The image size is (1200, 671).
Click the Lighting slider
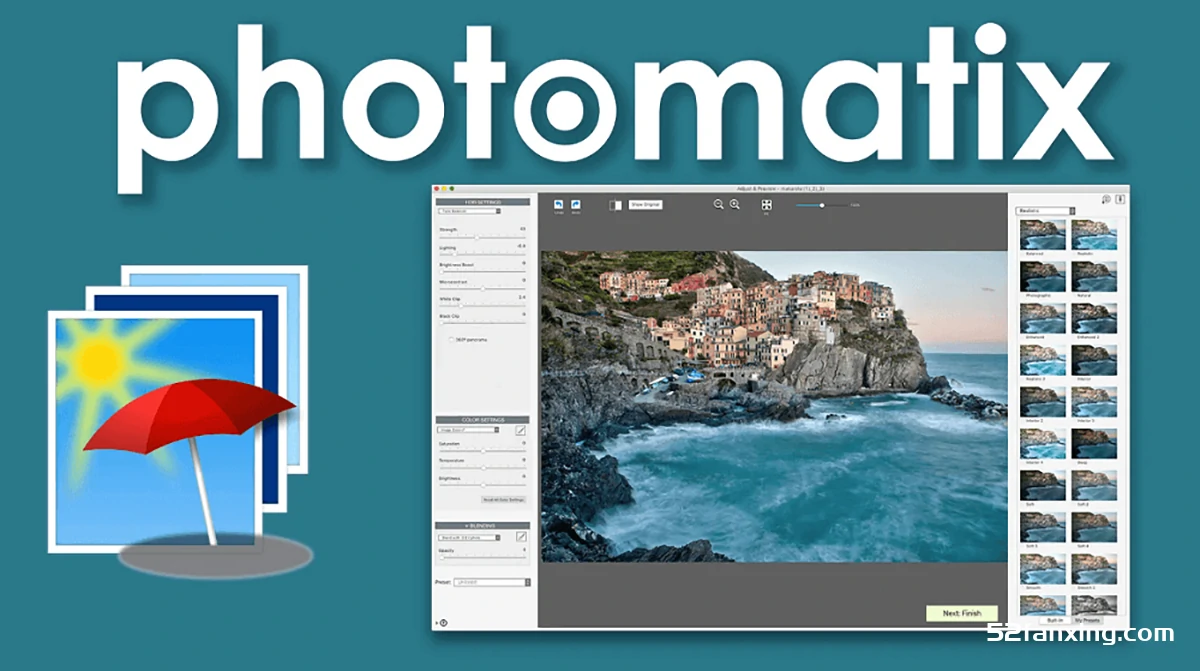pos(482,254)
